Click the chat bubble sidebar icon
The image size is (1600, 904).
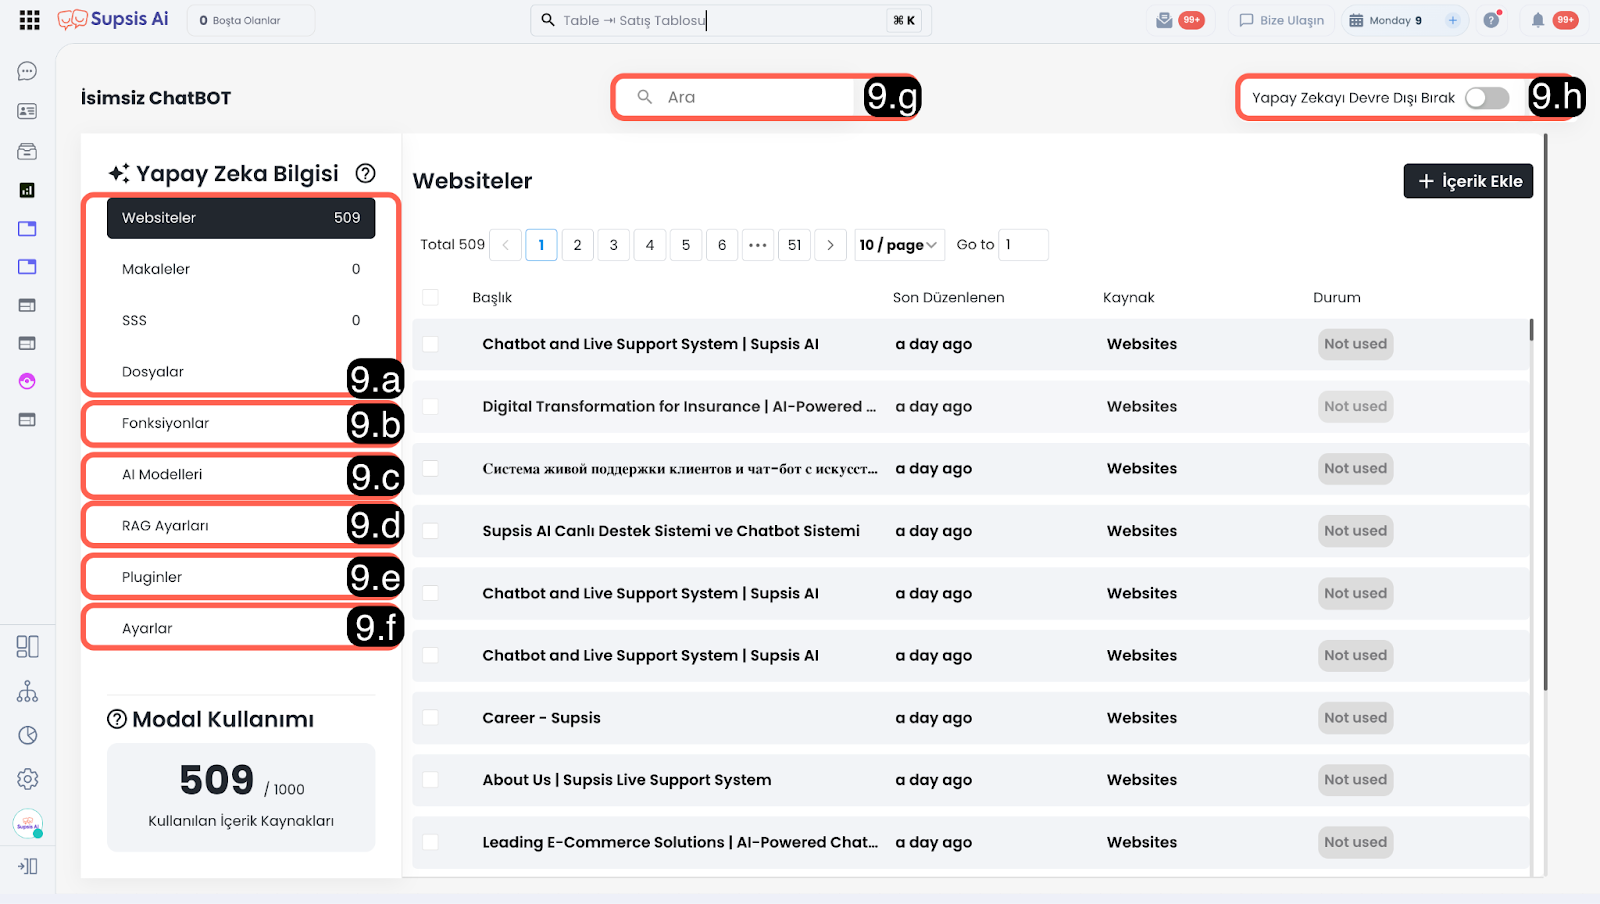[x=27, y=71]
